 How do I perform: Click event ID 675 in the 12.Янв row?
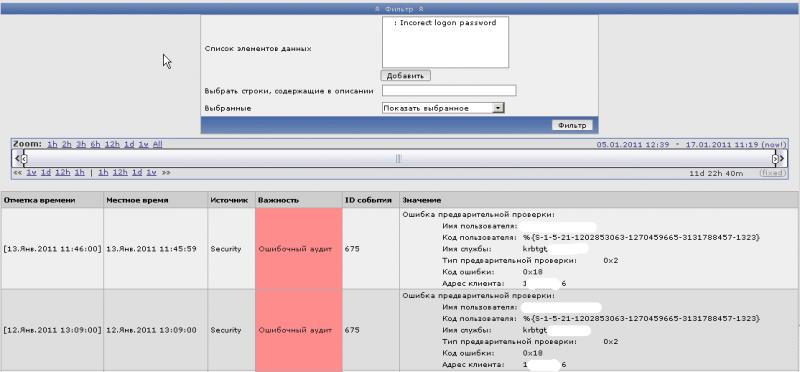click(x=352, y=330)
